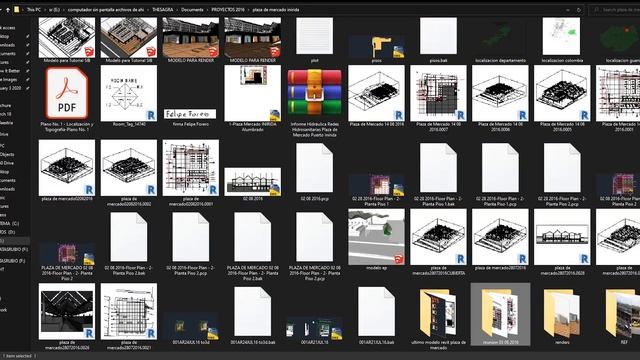Select plaza de mercado02082016.0002 file
This screenshot has width=640, height=360.
coord(129,168)
